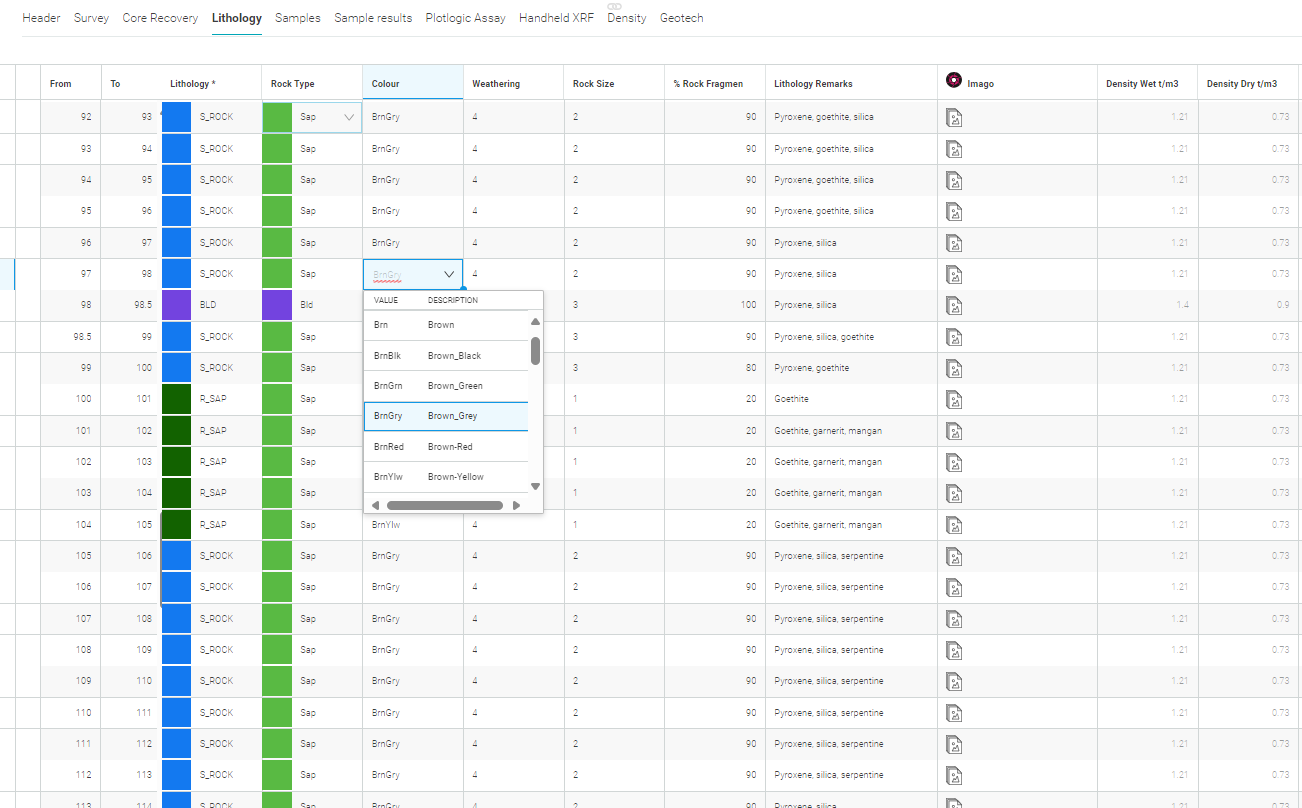Click the purple BLD lithology colour swatch
Image resolution: width=1302 pixels, height=808 pixels.
coord(176,305)
